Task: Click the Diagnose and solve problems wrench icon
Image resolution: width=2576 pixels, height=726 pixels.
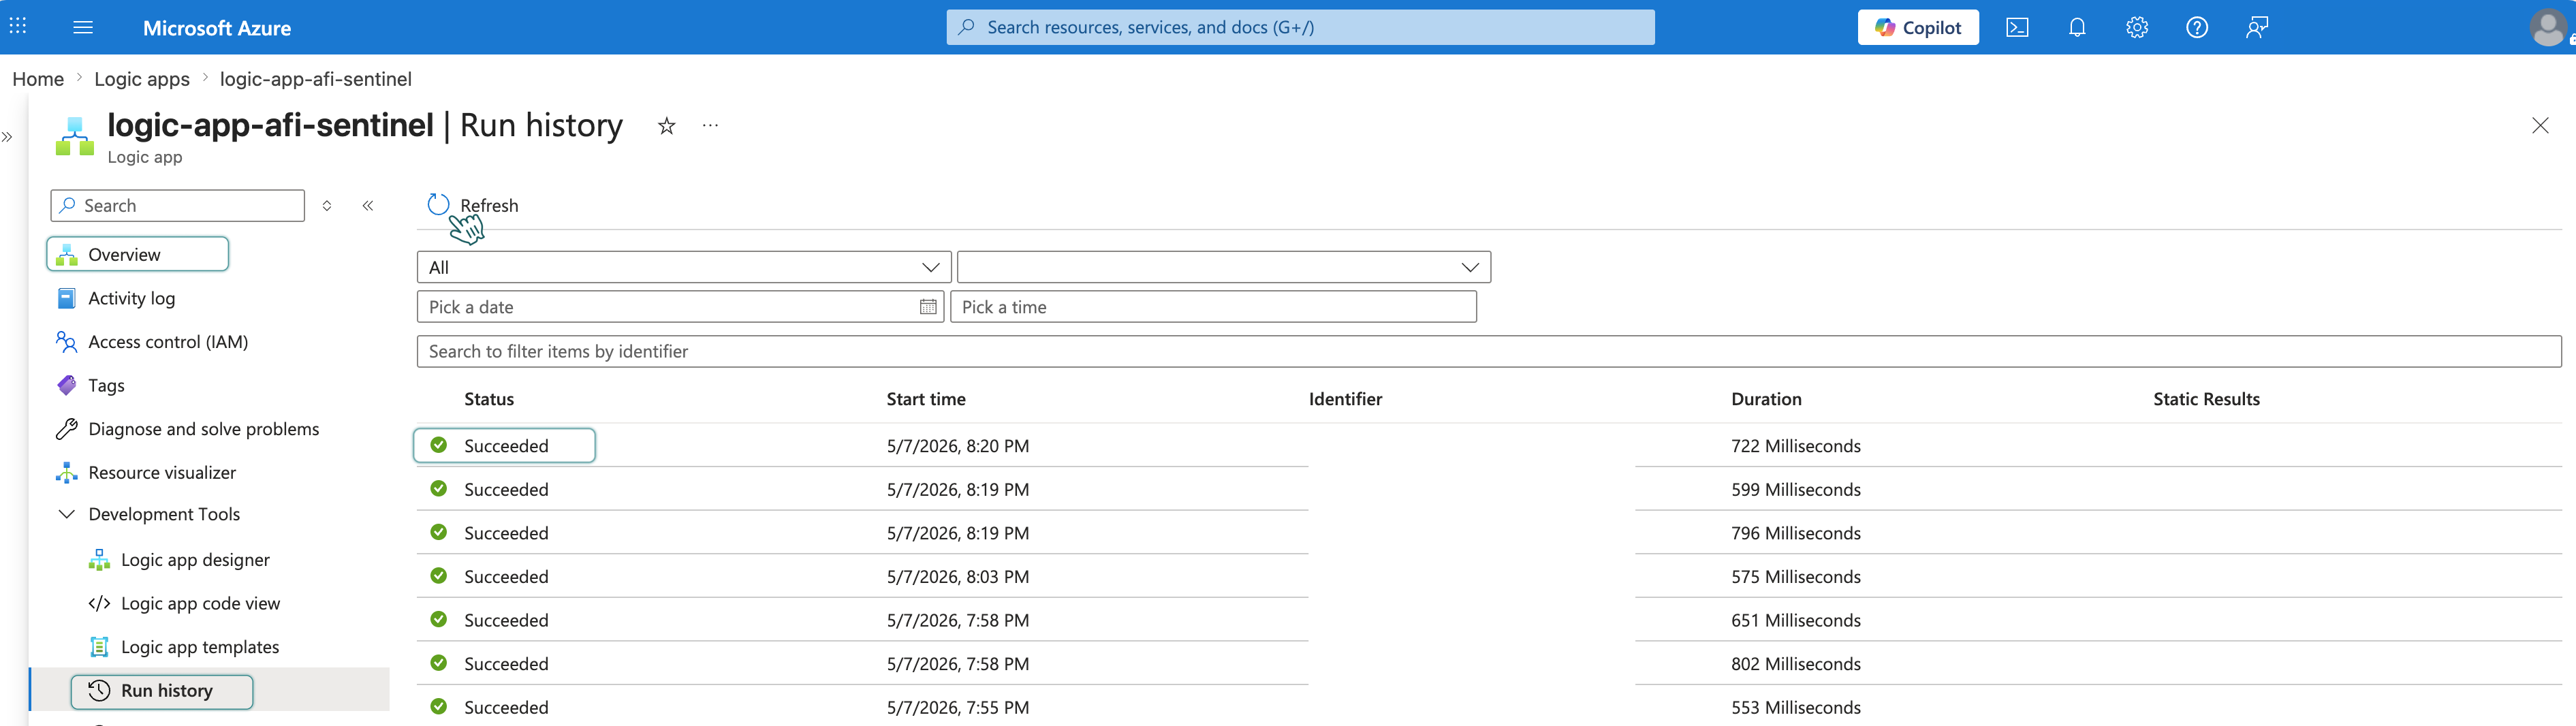Action: point(67,429)
